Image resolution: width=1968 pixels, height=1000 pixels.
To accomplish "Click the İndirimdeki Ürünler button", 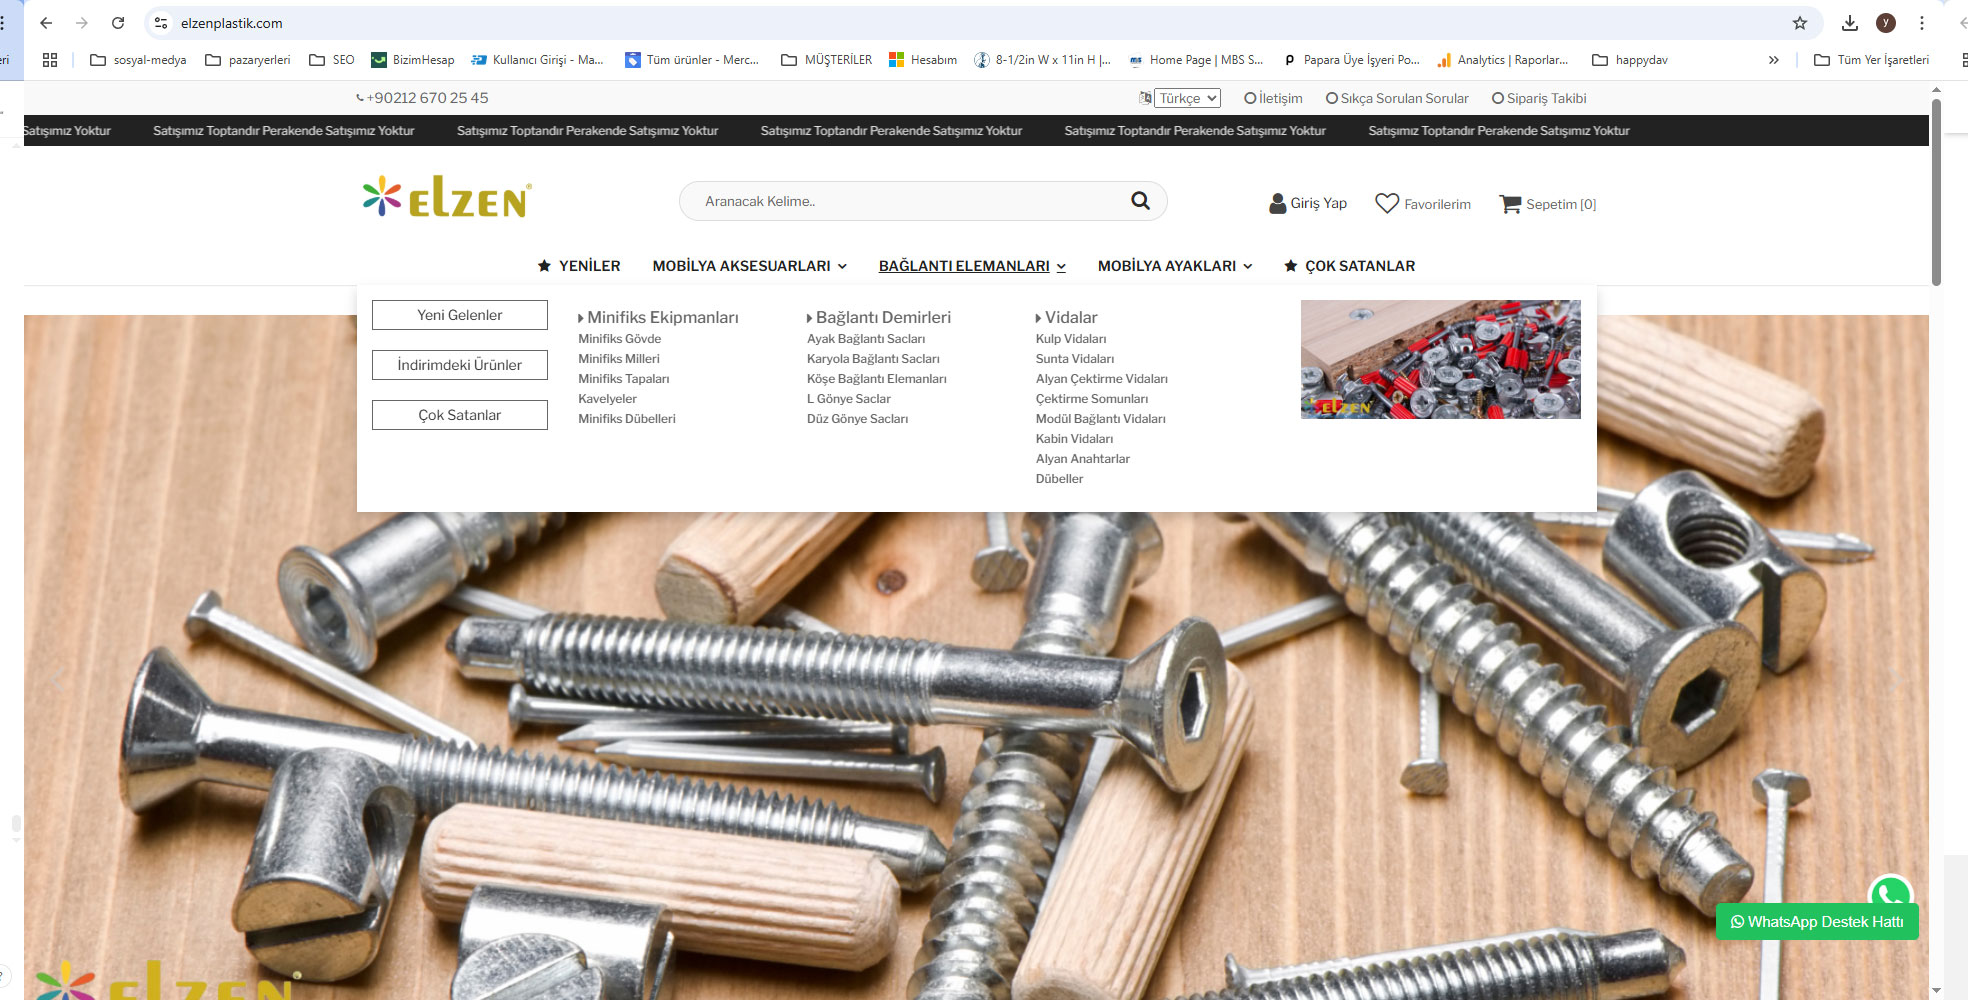I will [x=459, y=365].
